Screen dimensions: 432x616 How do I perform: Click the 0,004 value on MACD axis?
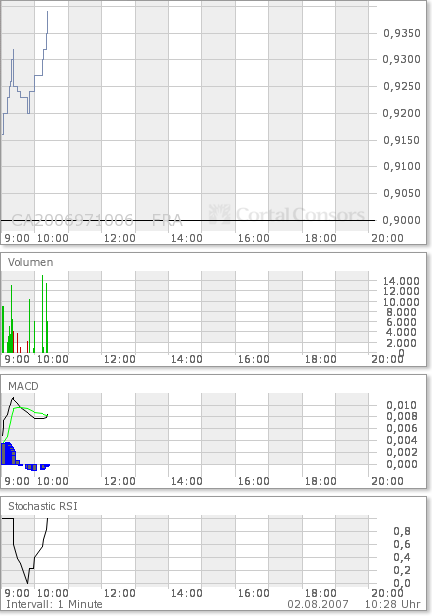(401, 440)
